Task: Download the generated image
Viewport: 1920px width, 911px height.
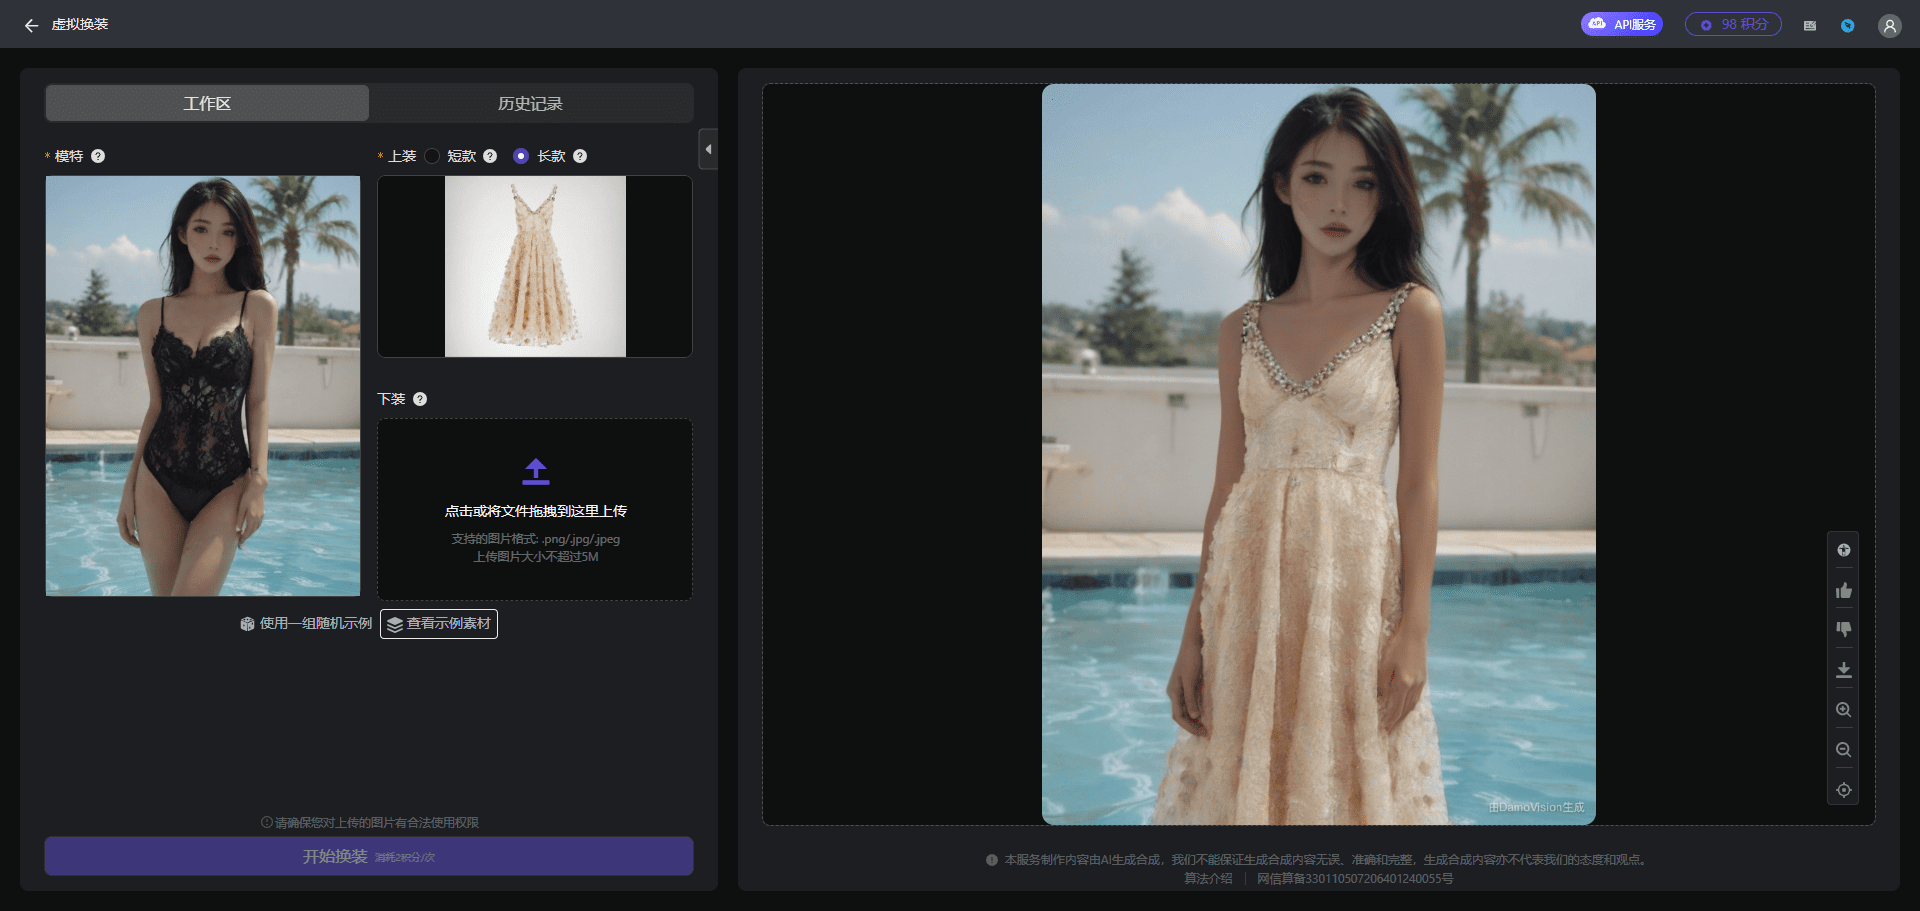Action: [1844, 670]
